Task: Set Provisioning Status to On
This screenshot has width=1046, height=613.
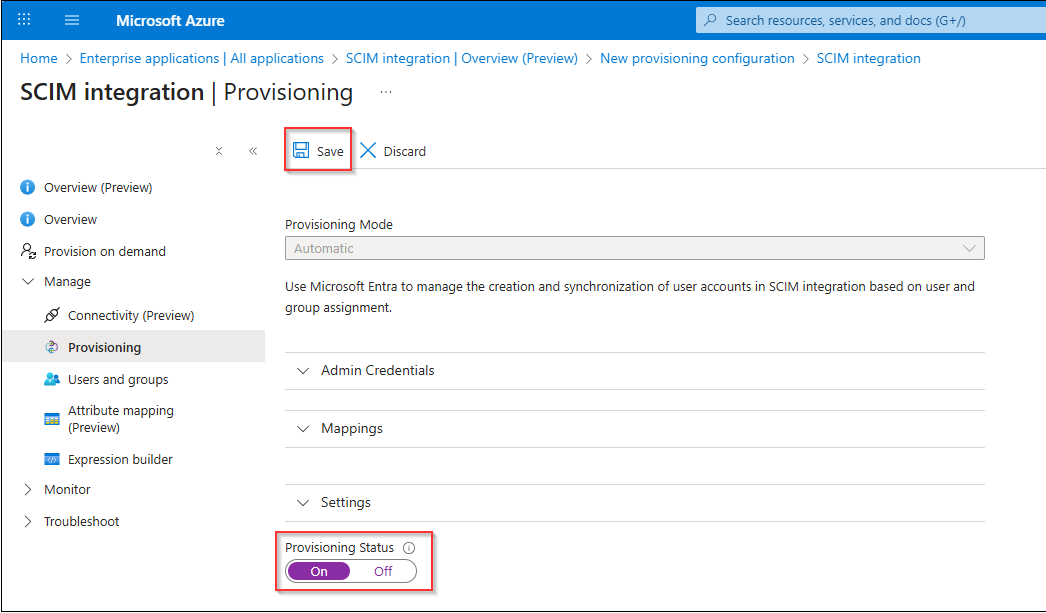Action: click(319, 572)
